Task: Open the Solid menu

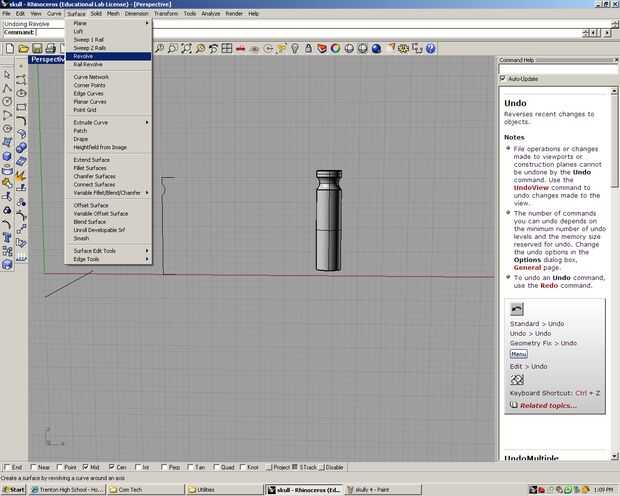Action: pyautogui.click(x=96, y=13)
